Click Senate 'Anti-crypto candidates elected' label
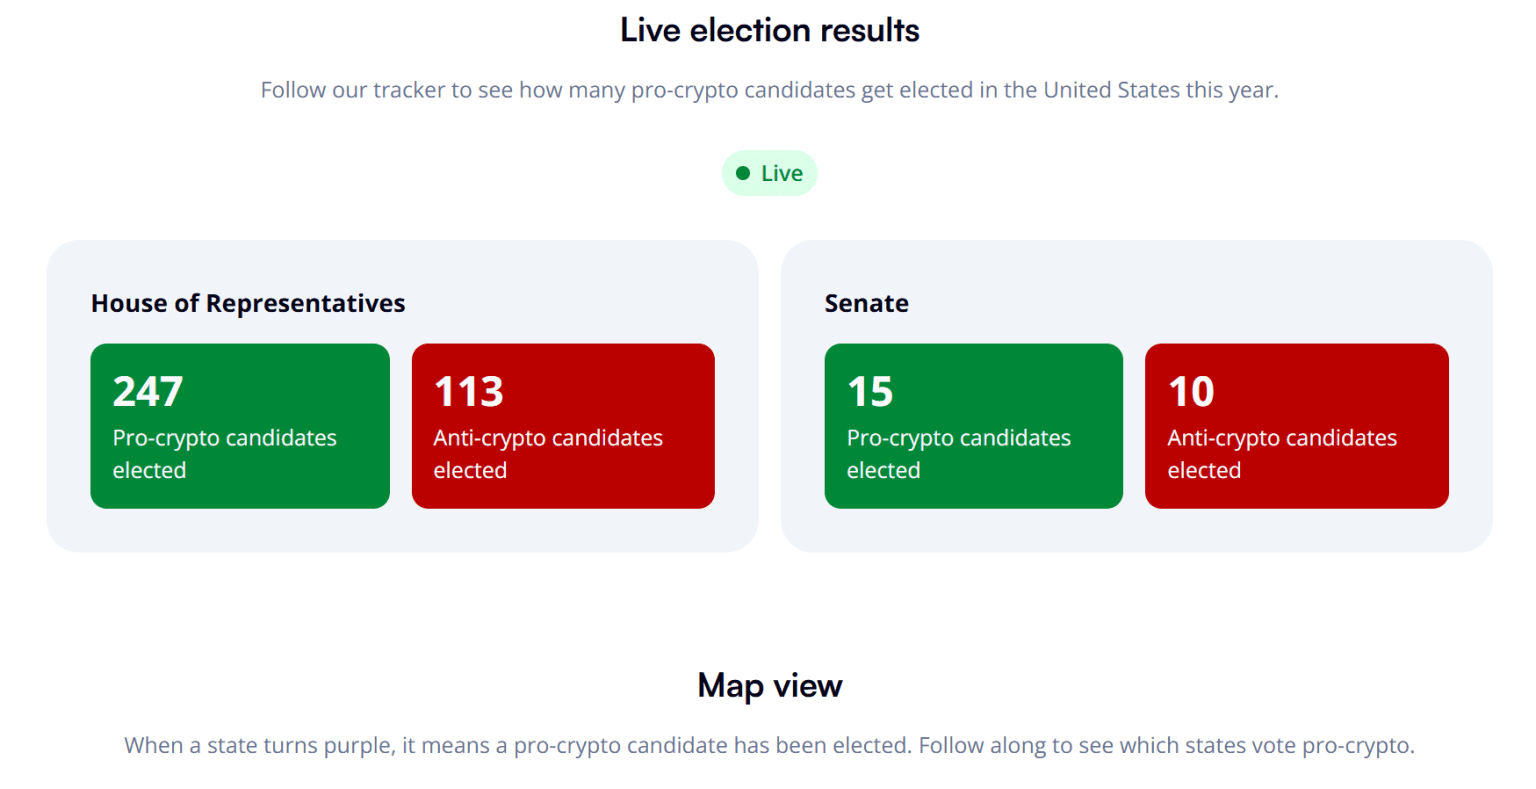 tap(1281, 453)
